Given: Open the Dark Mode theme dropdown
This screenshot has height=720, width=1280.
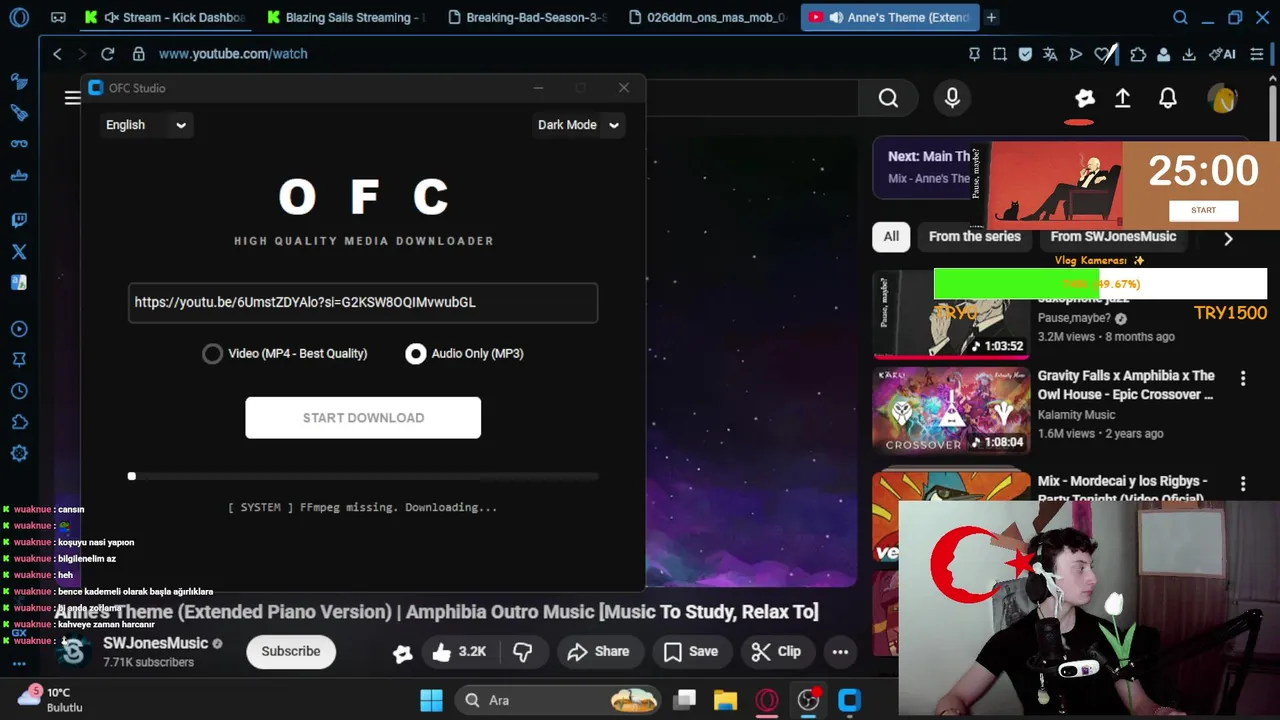Looking at the screenshot, I should coord(578,125).
